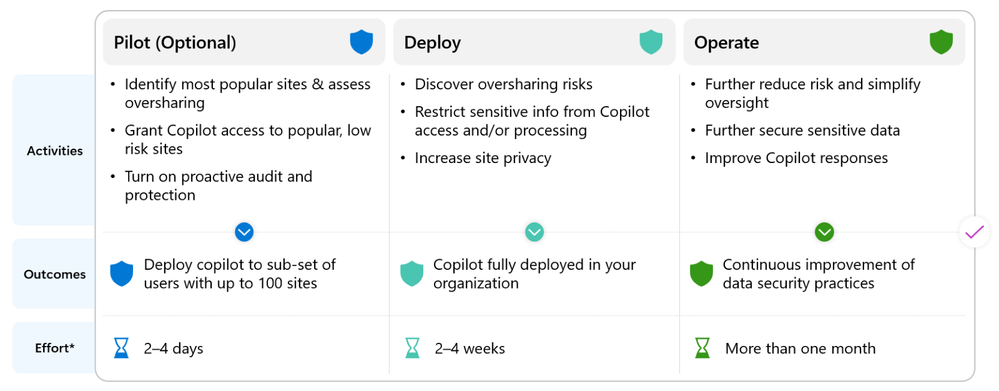Select the Deploy column header
The width and height of the screenshot is (999, 391).
point(534,42)
